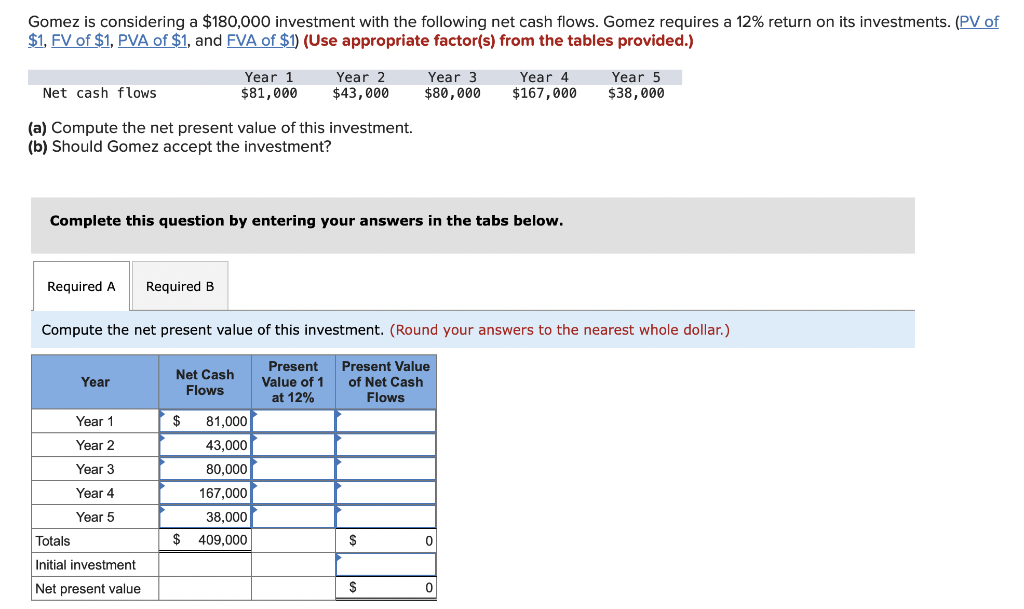Screen dimensions: 1024x609
Task: Click Year 4 Present Value of 1 field
Action: tap(293, 493)
